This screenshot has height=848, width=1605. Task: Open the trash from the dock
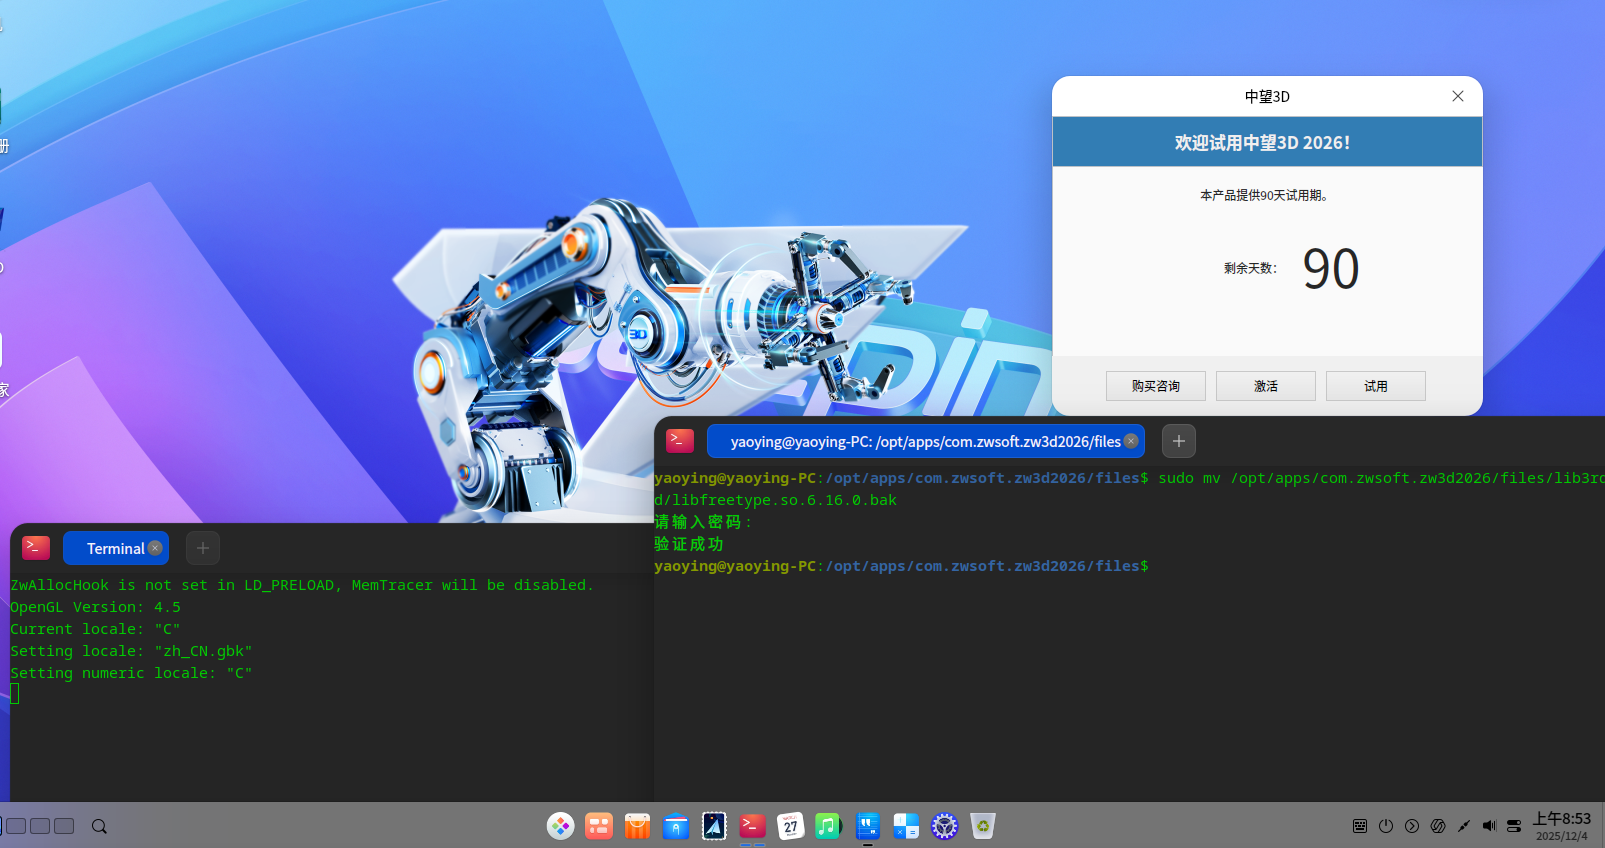click(983, 826)
